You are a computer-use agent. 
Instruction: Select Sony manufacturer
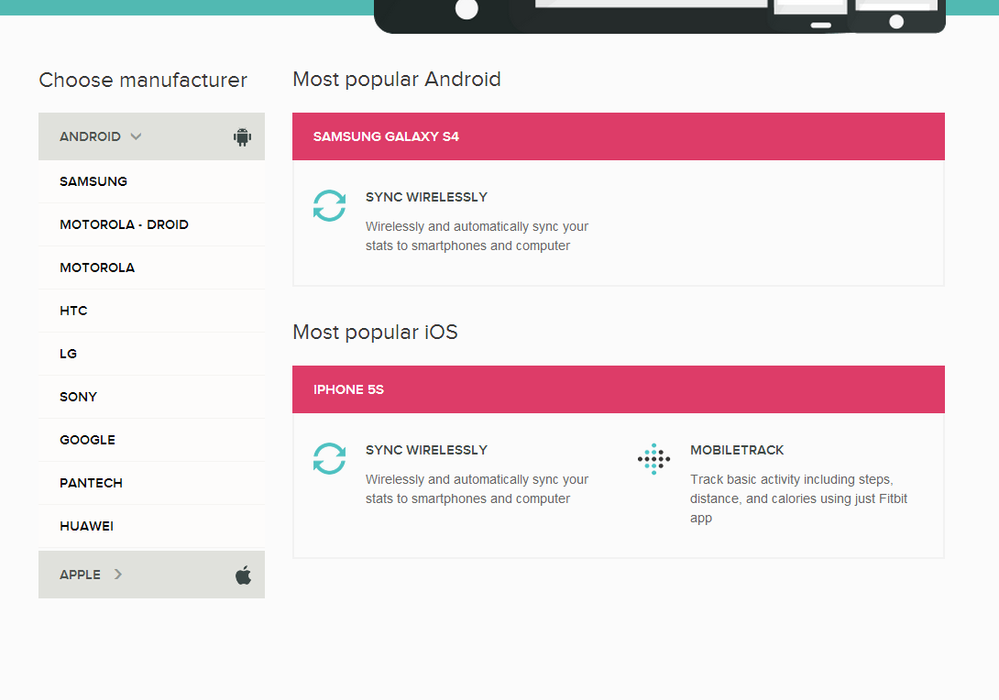coord(152,397)
